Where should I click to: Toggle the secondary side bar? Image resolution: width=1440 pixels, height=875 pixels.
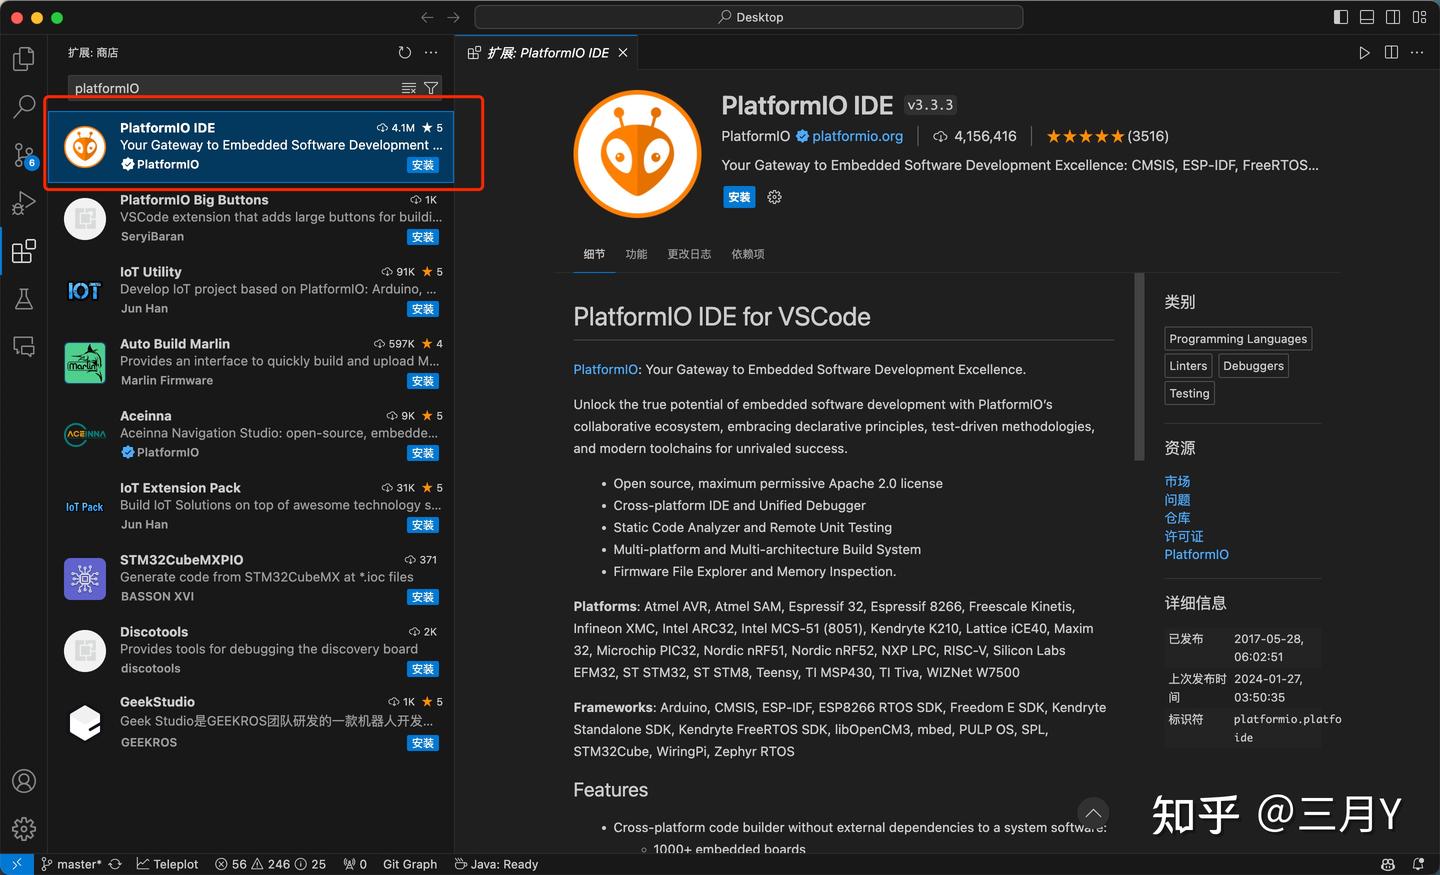tap(1392, 17)
